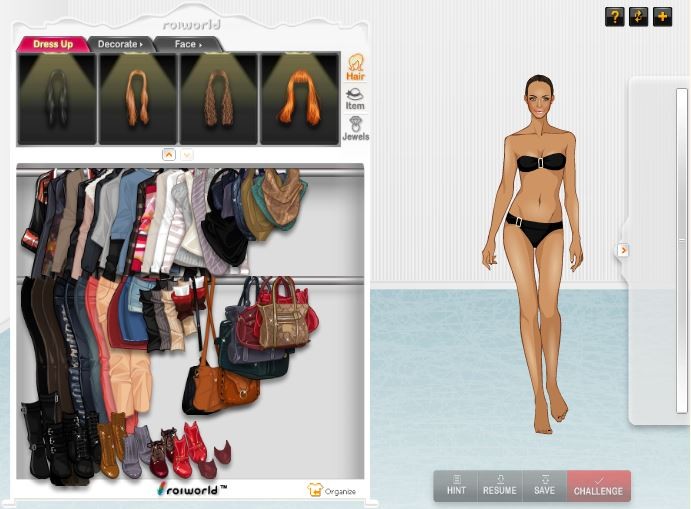Click the yellow plus icon
This screenshot has height=509, width=691.
(662, 17)
